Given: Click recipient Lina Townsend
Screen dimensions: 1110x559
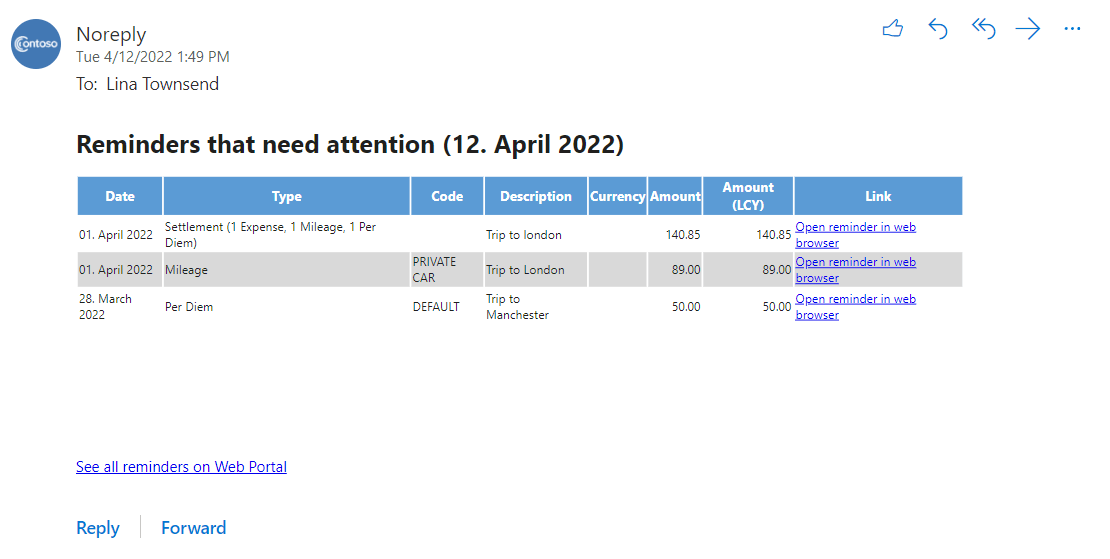Looking at the screenshot, I should [162, 84].
